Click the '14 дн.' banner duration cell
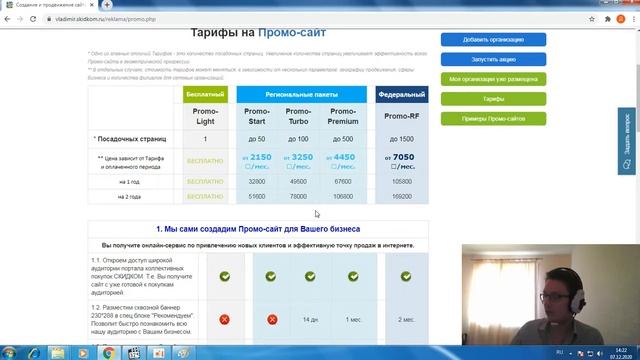 [310, 320]
